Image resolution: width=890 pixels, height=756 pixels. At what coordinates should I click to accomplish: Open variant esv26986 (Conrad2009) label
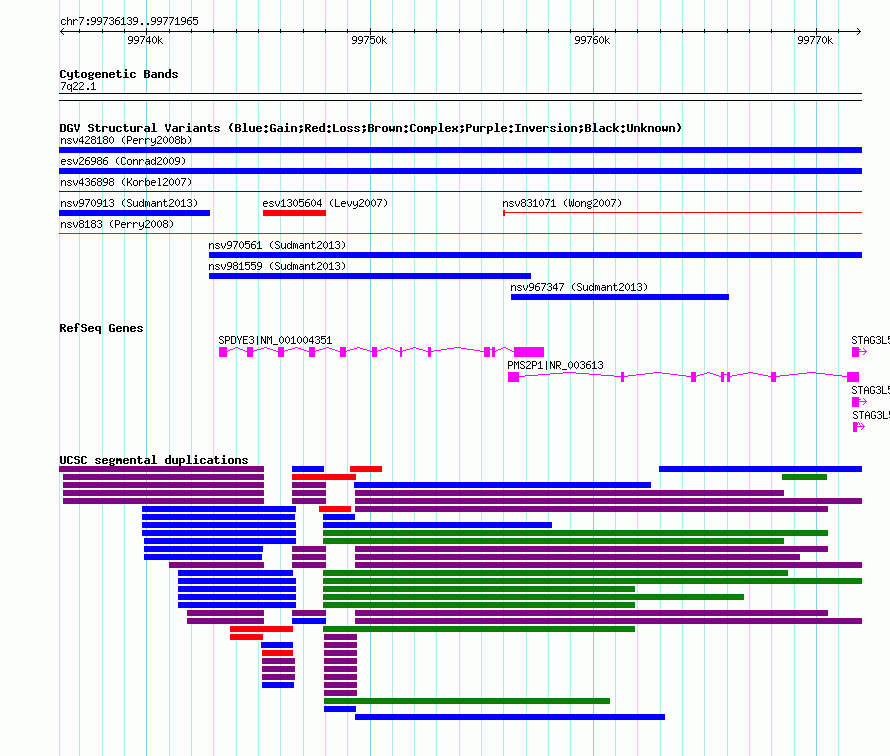[123, 161]
